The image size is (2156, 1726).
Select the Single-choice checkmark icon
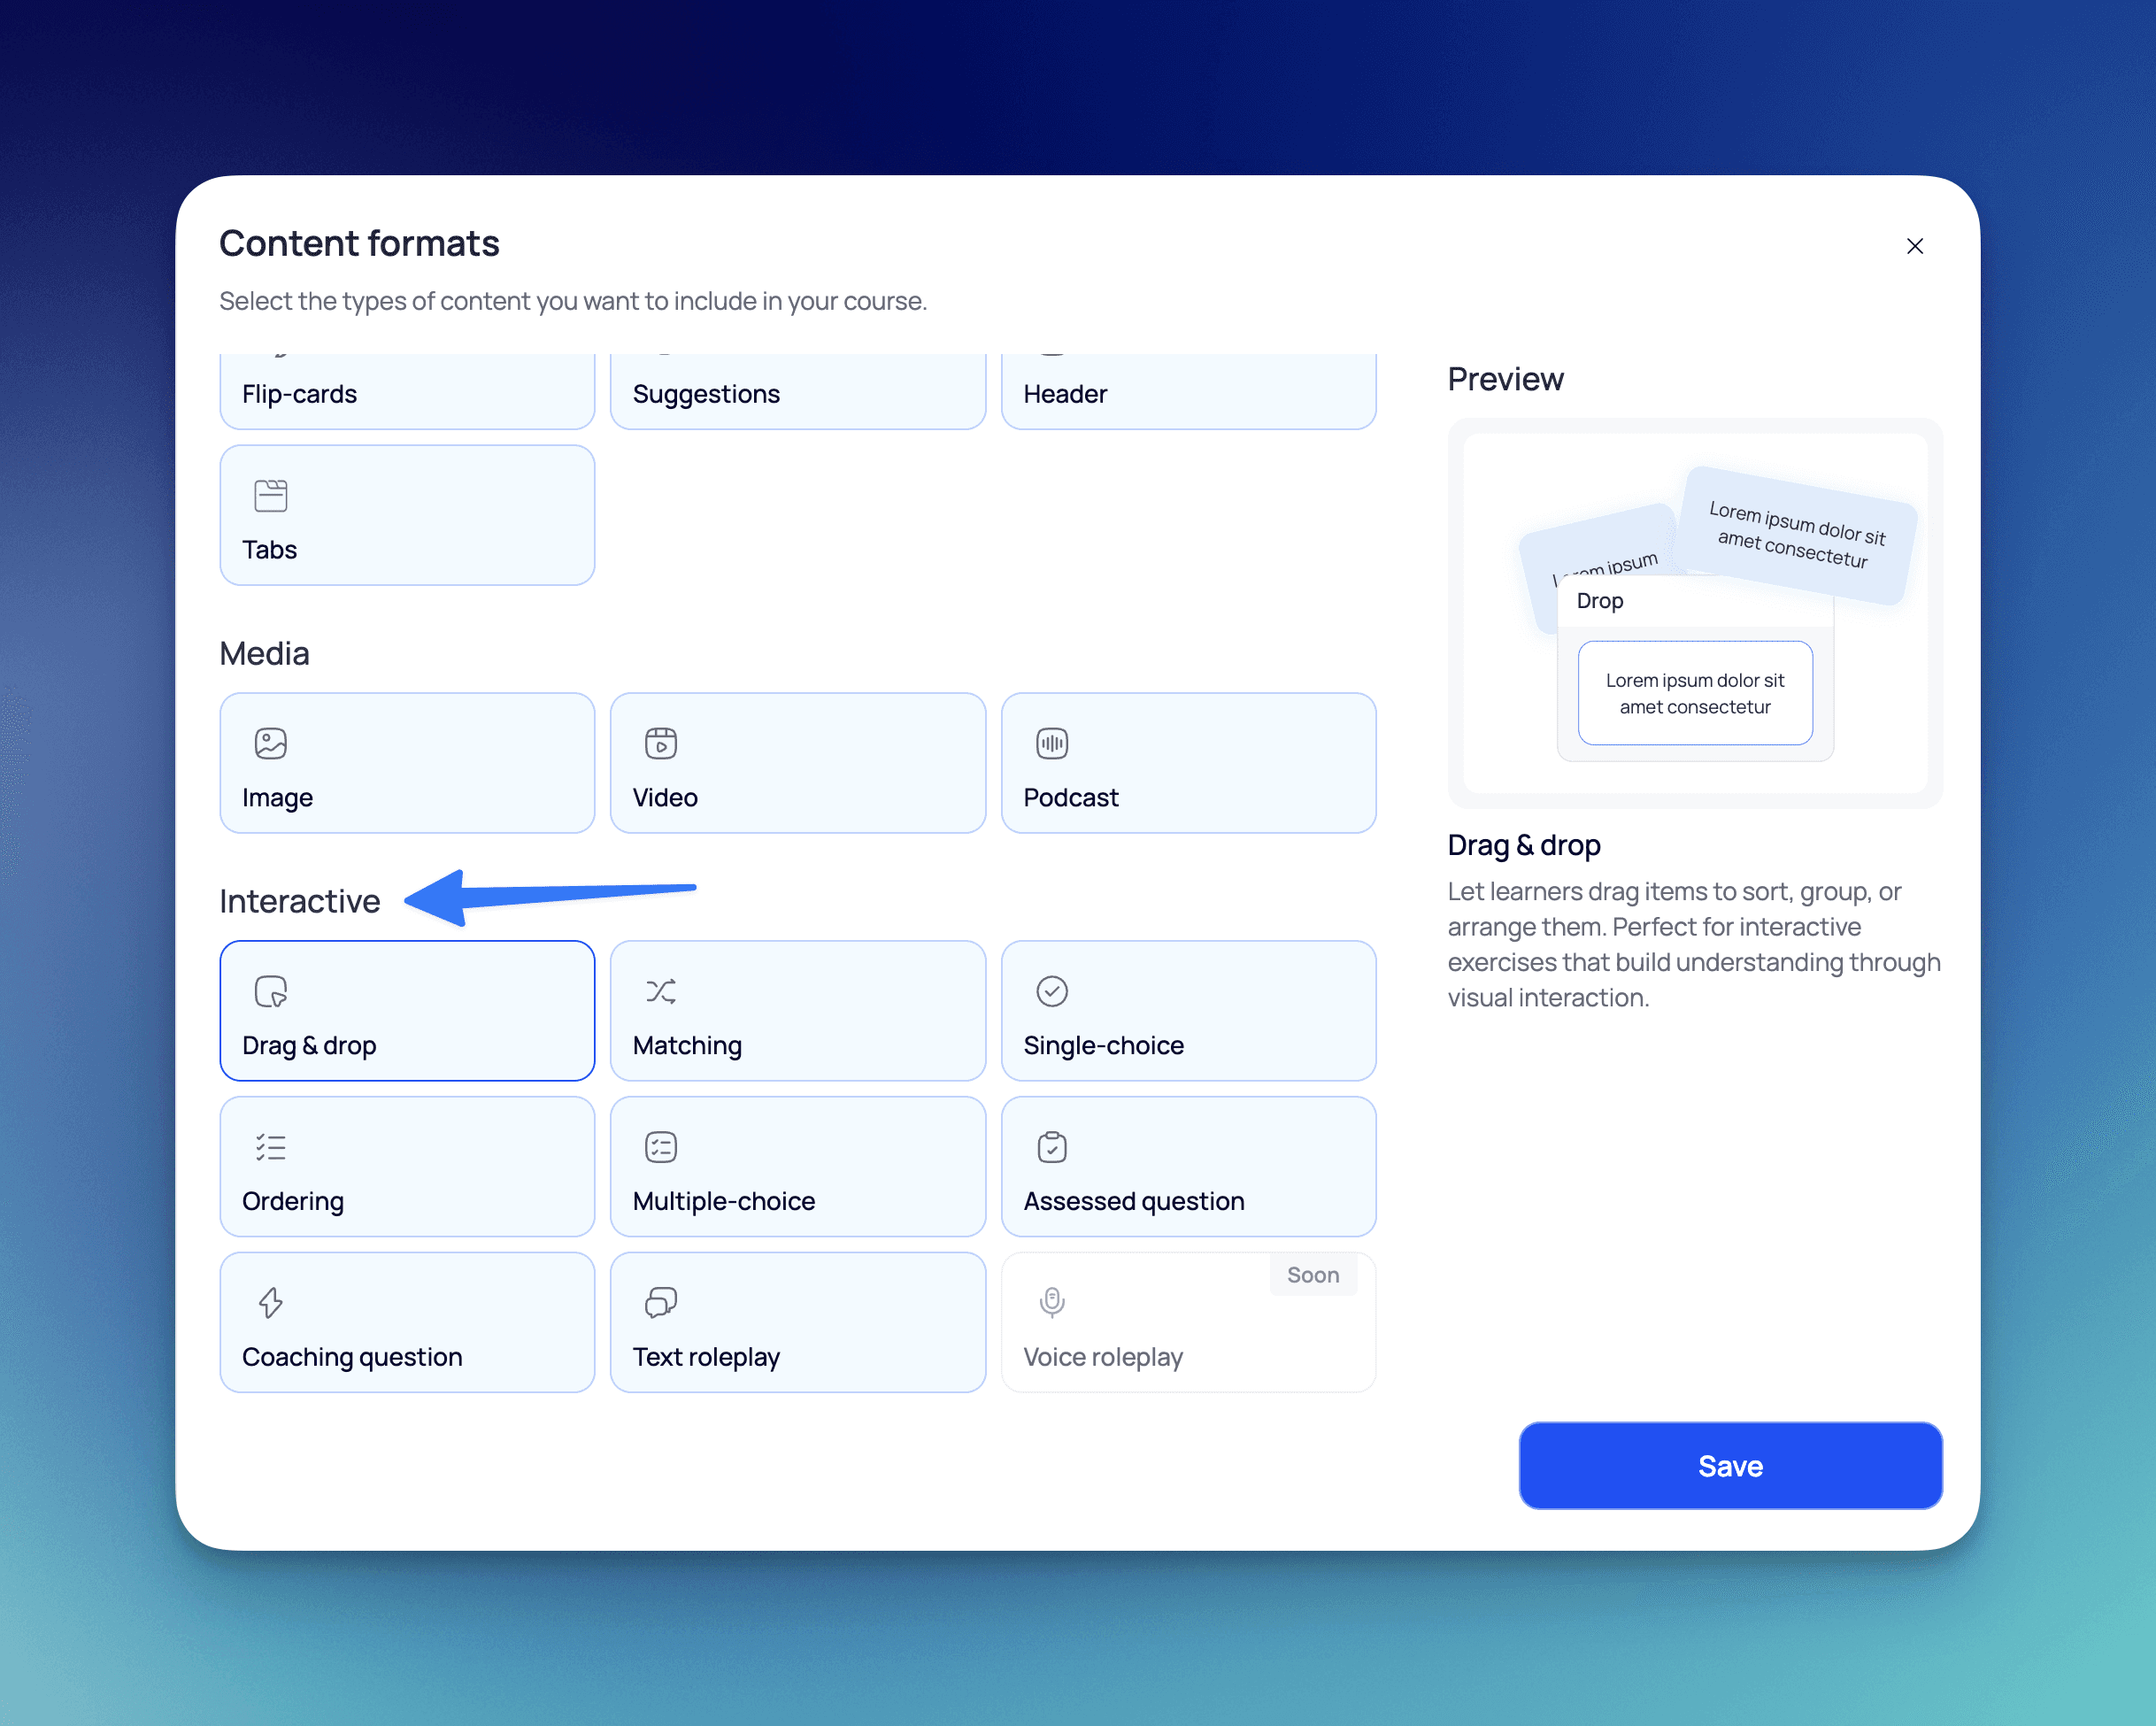click(1052, 991)
